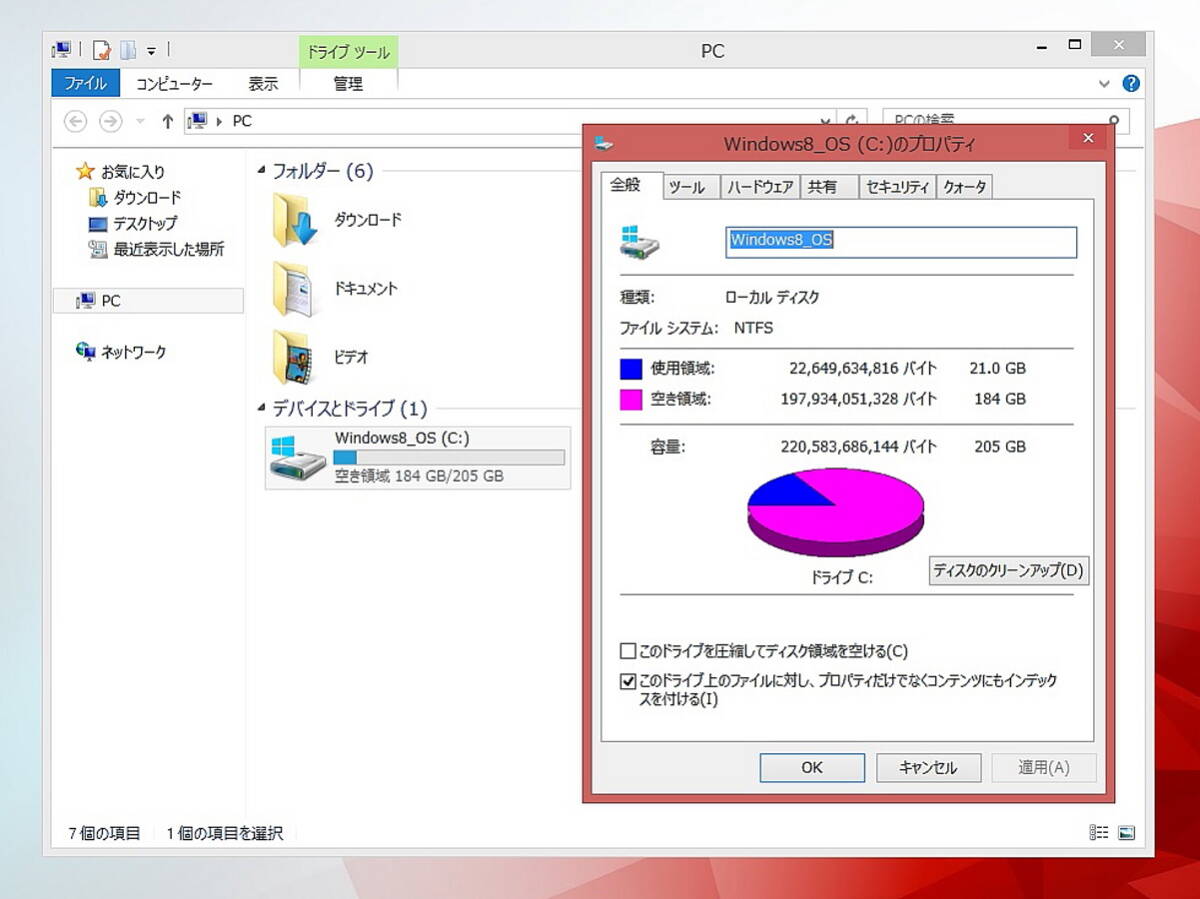This screenshot has width=1200, height=899.
Task: Switch to the セキュリティ tab
Action: [x=898, y=187]
